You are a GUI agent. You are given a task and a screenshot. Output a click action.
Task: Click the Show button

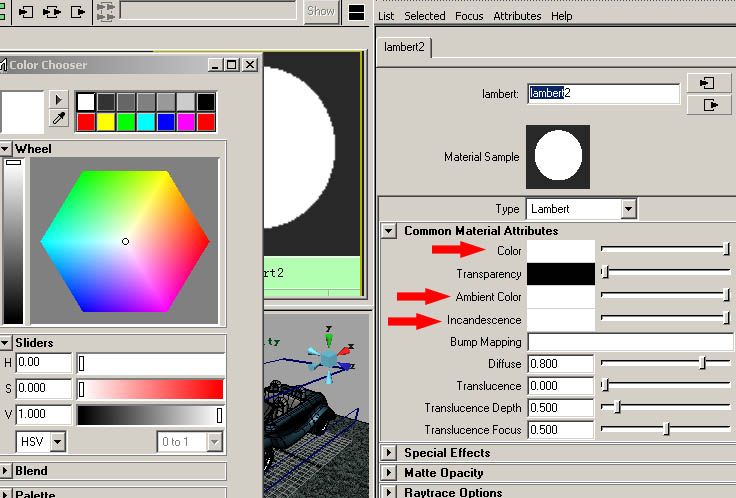pyautogui.click(x=321, y=11)
